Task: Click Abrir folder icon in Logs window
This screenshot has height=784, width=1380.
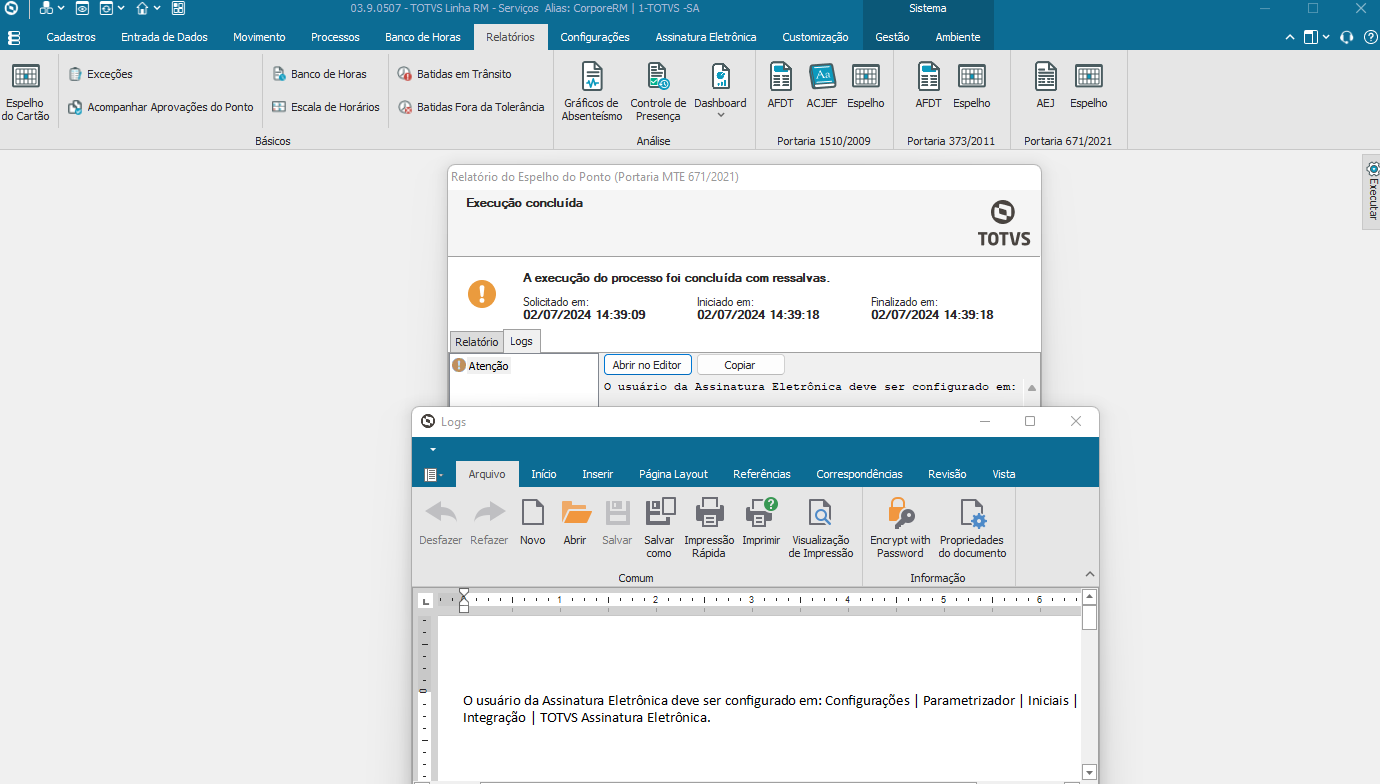Action: (575, 523)
